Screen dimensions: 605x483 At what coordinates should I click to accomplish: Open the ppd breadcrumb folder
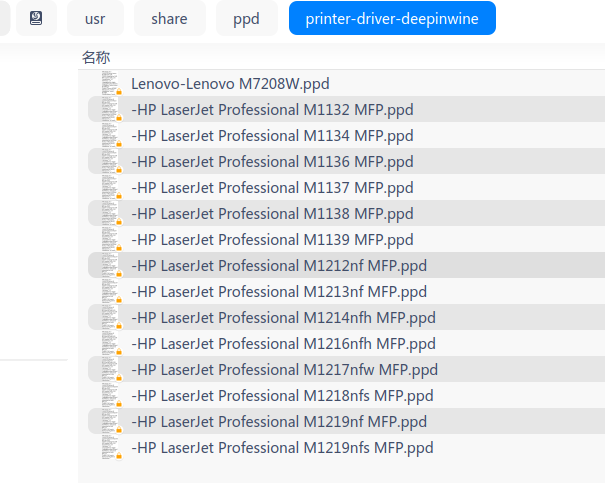pyautogui.click(x=246, y=18)
